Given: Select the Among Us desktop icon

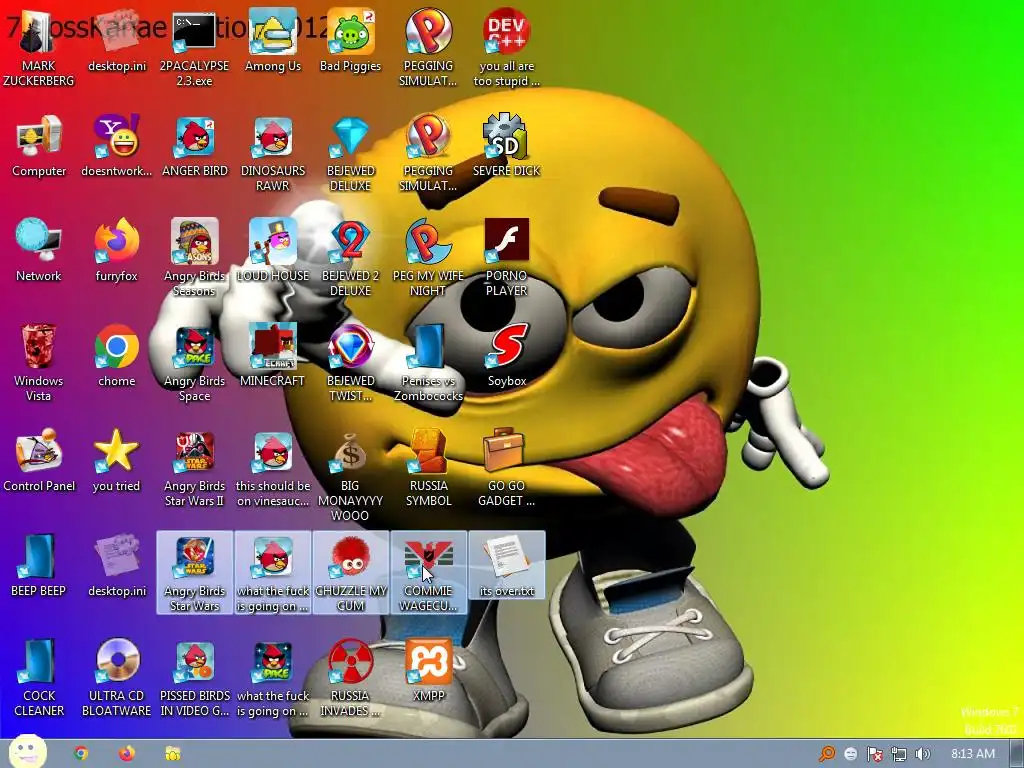Looking at the screenshot, I should pyautogui.click(x=272, y=40).
